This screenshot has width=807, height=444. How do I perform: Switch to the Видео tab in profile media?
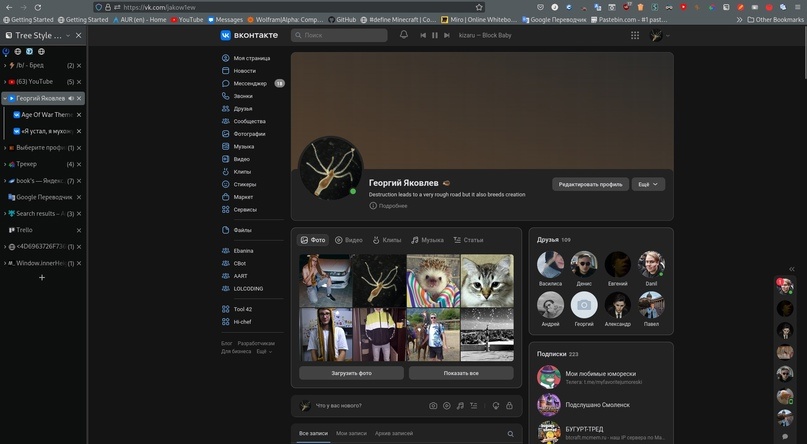349,240
